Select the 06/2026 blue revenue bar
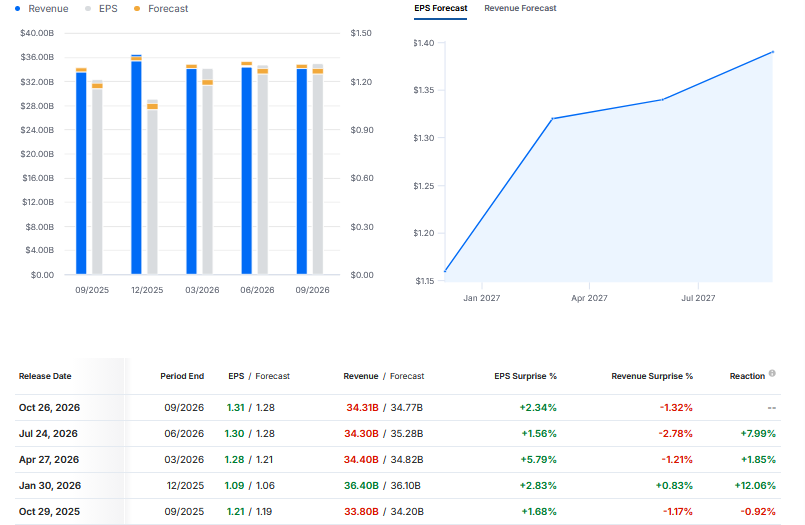Viewport: 805px width, 525px height. 246,170
